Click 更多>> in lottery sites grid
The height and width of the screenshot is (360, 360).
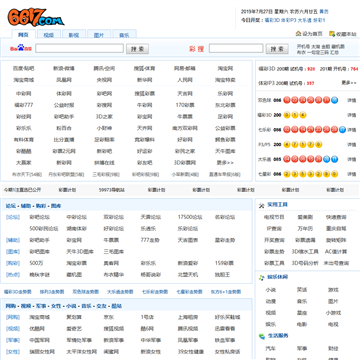click(225, 163)
